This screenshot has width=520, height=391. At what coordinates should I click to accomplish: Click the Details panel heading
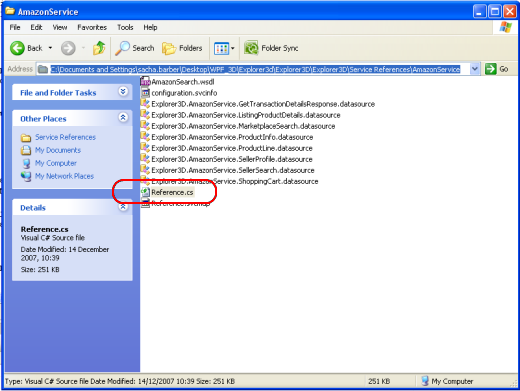click(33, 208)
